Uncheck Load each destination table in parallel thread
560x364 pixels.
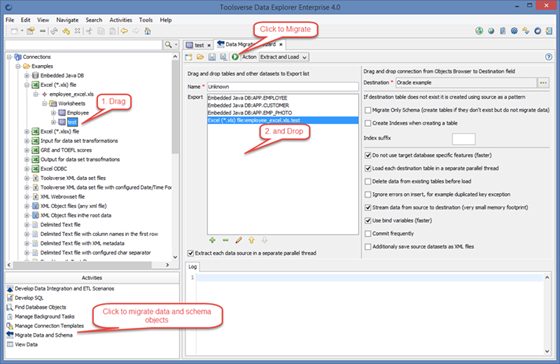(368, 168)
